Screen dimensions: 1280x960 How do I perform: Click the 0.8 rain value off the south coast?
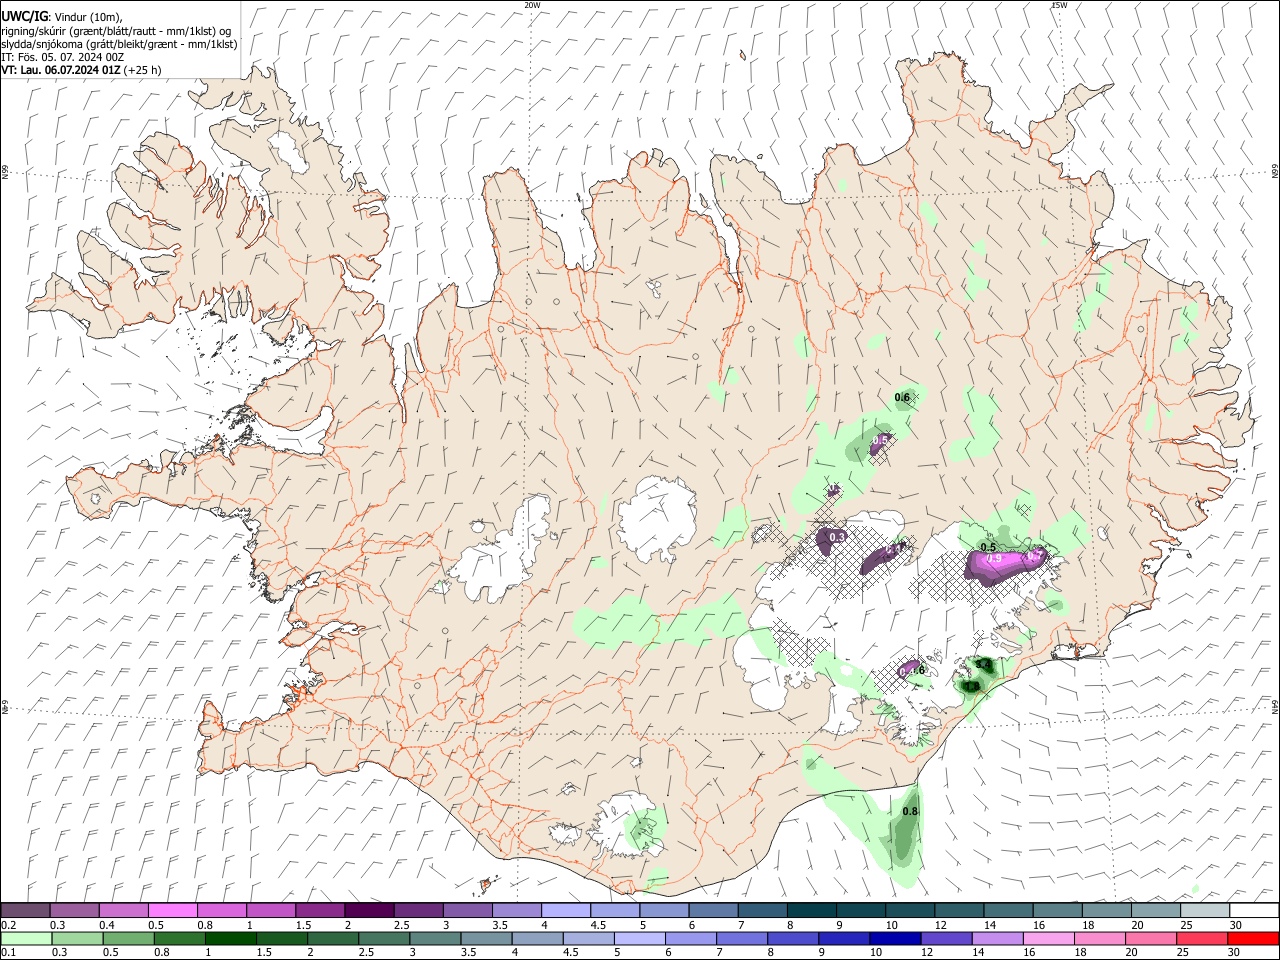click(910, 811)
